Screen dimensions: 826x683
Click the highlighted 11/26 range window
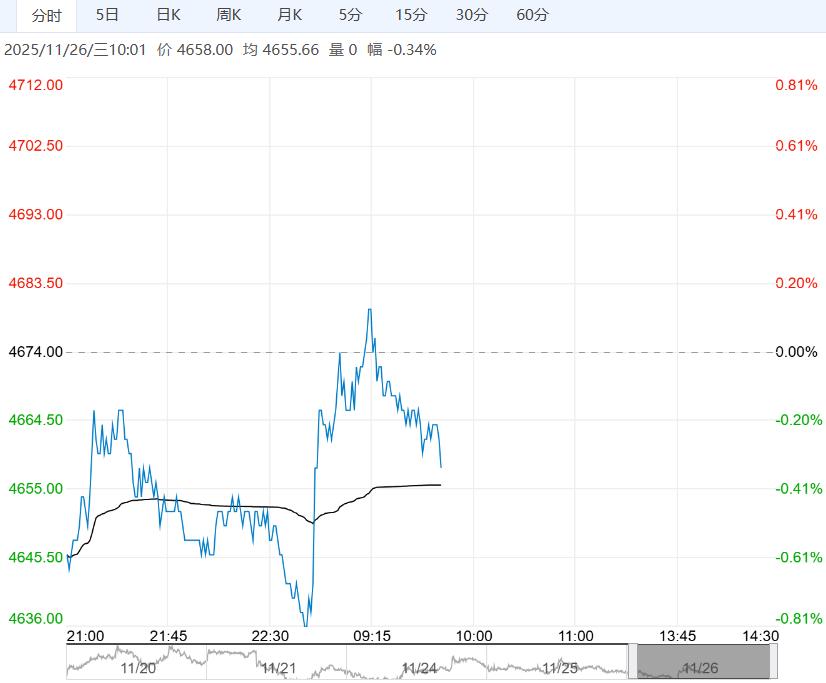703,661
